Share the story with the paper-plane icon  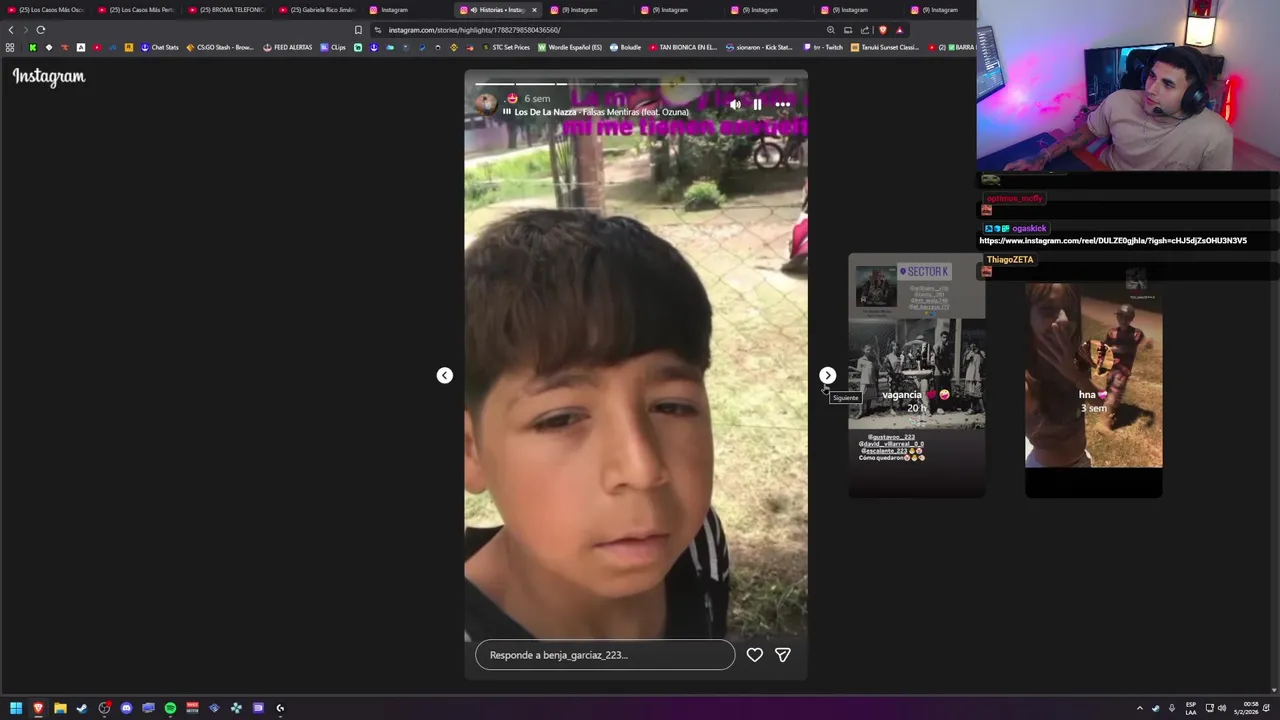783,655
